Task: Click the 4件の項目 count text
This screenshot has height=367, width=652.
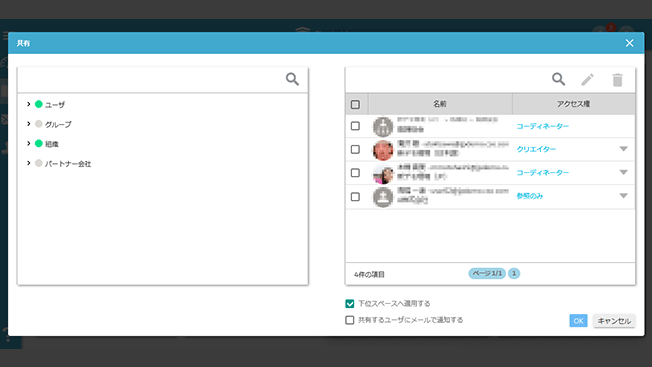Action: [x=369, y=274]
